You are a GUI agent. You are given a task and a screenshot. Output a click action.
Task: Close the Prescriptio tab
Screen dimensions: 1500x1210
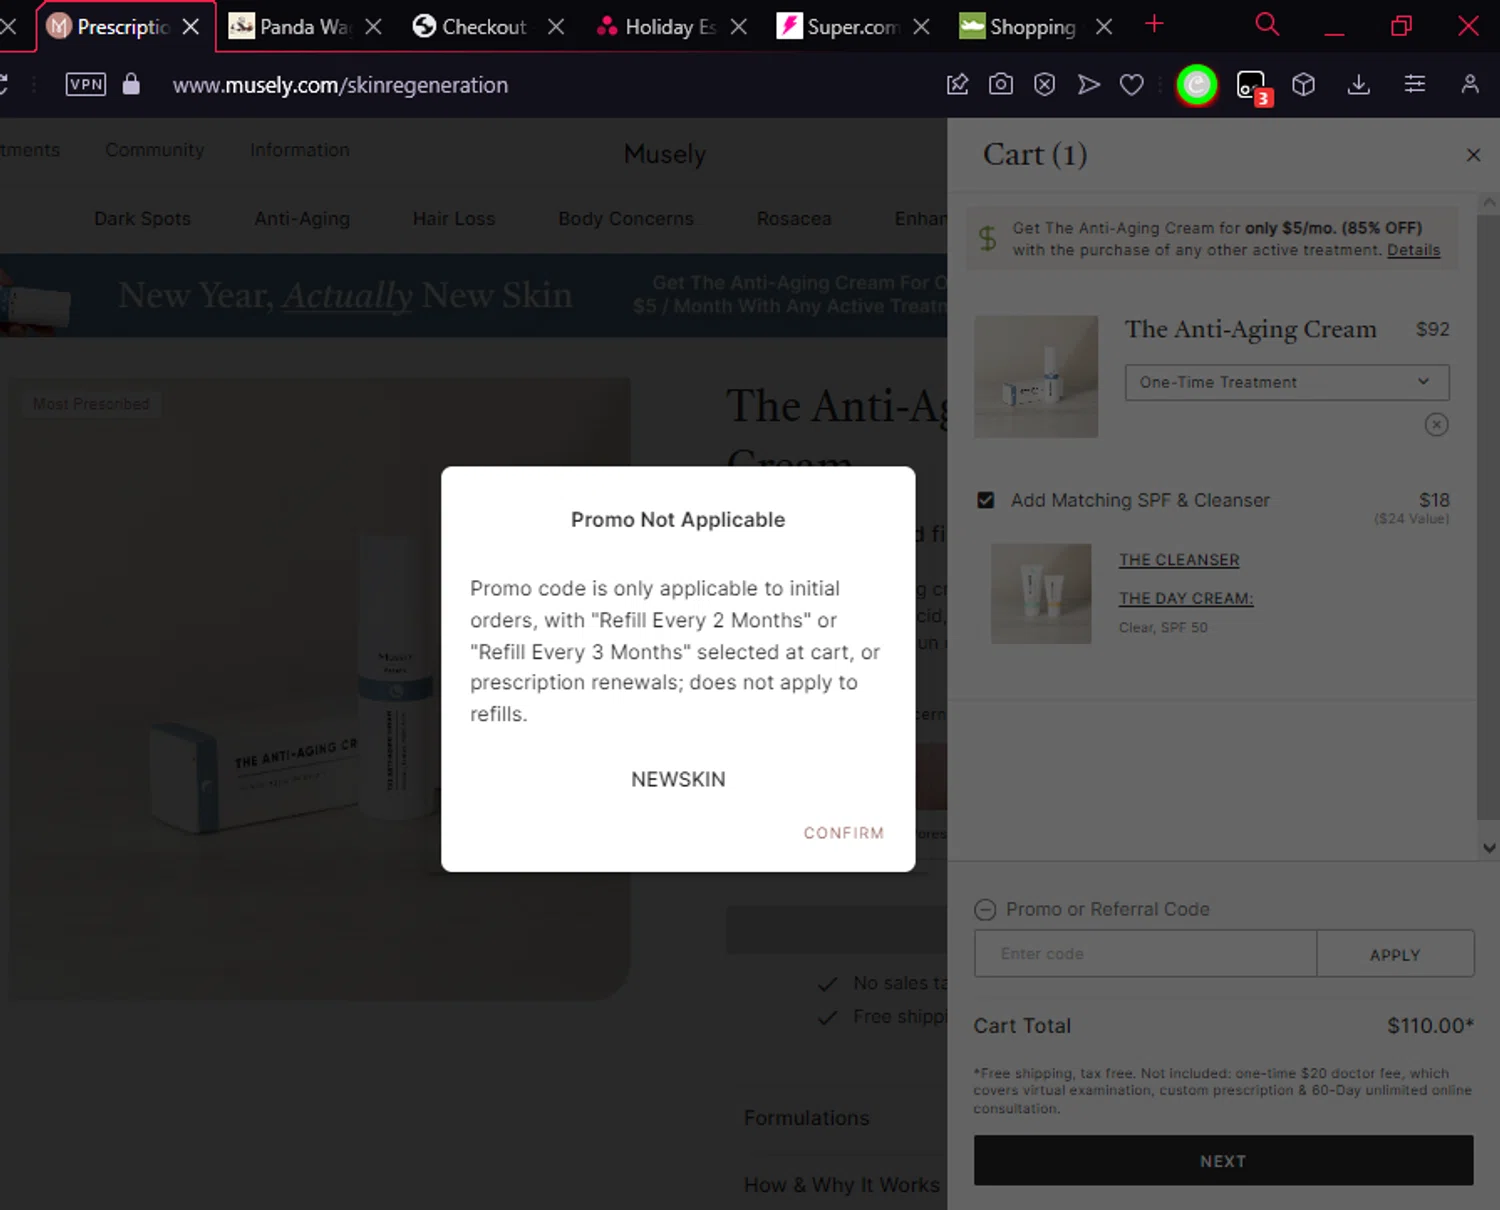[x=191, y=27]
